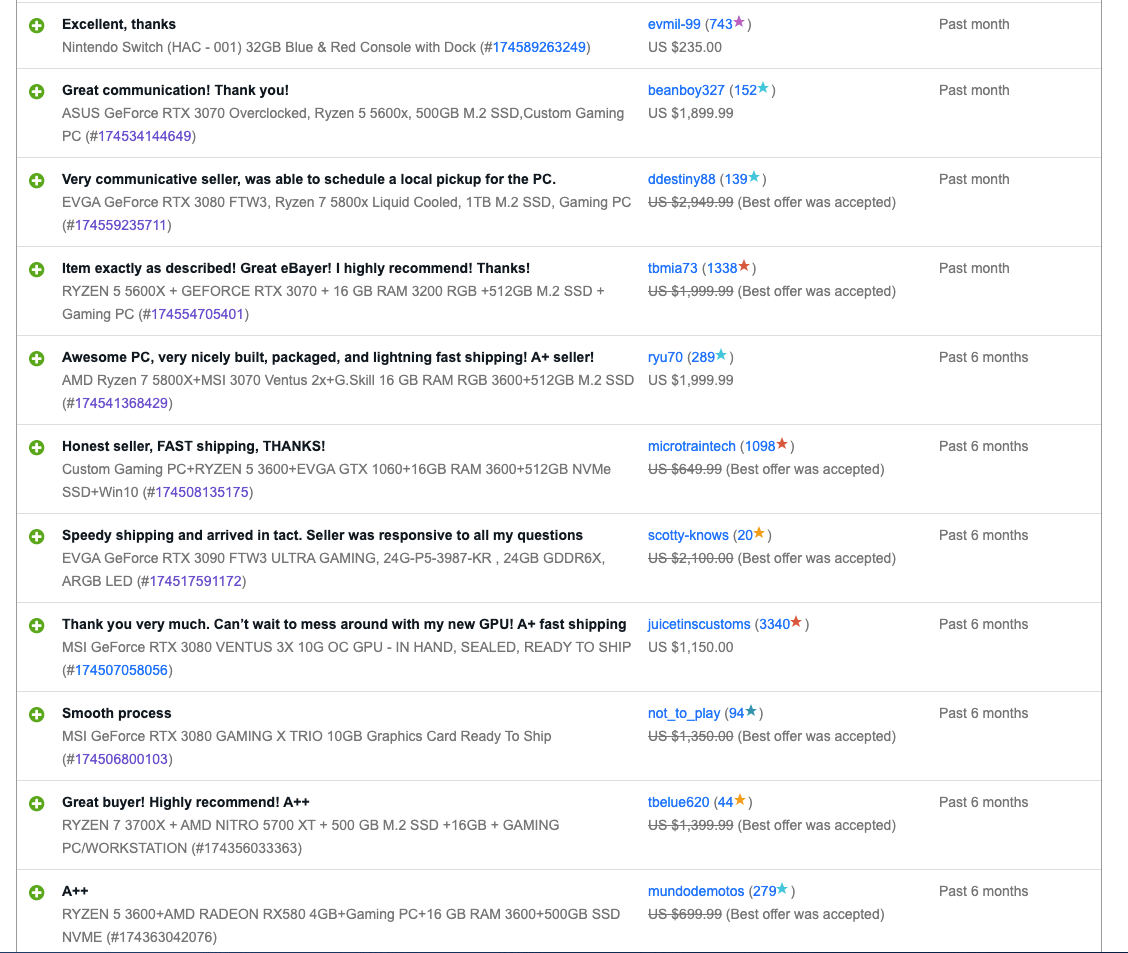Open the not_to_play member profile

(684, 713)
